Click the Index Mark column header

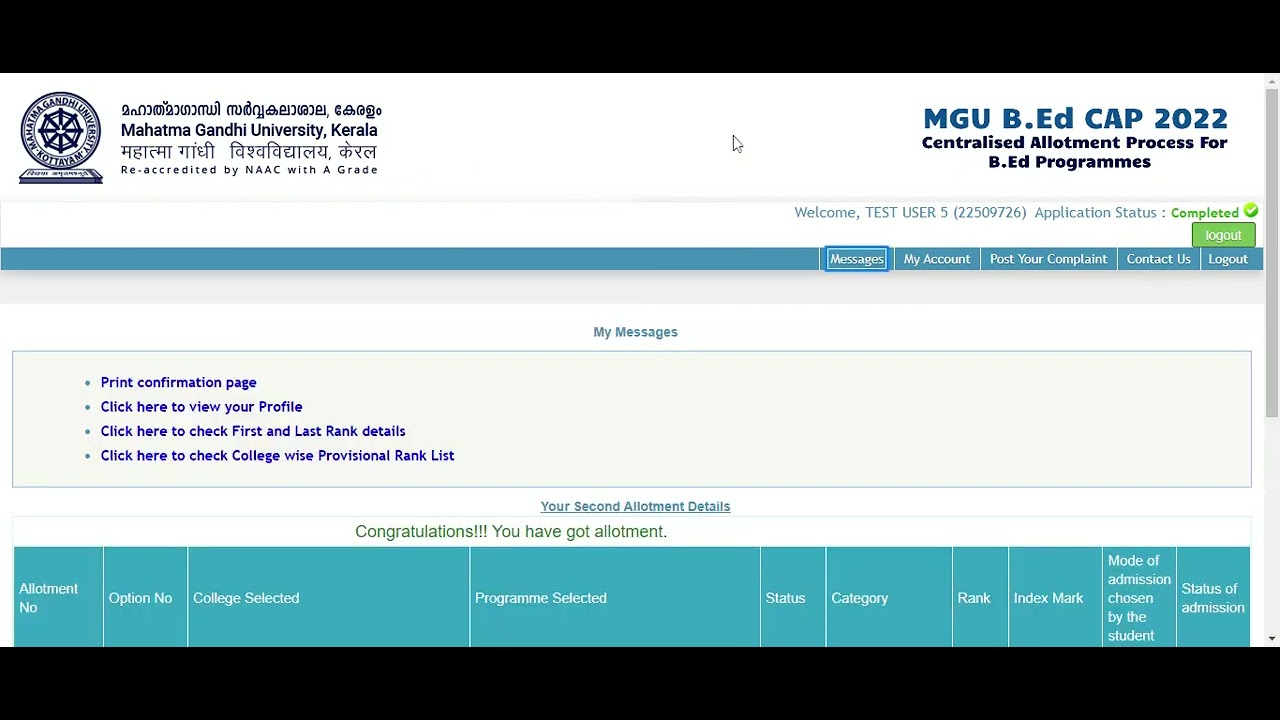click(1055, 598)
